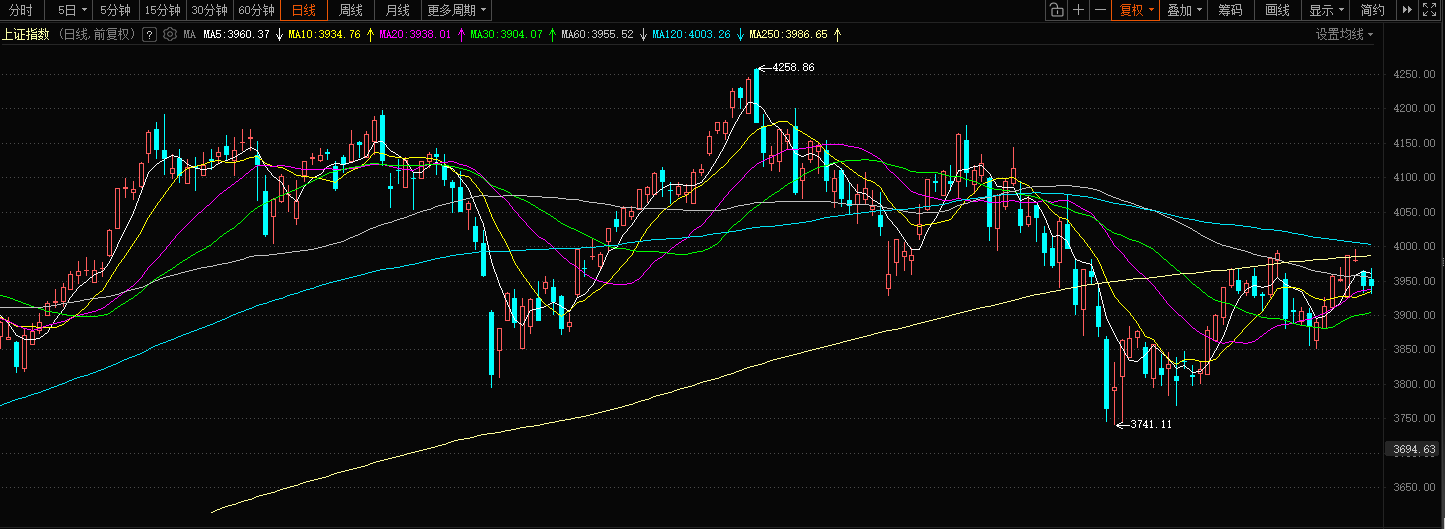Open the 设置均线 dropdown

click(x=1344, y=34)
